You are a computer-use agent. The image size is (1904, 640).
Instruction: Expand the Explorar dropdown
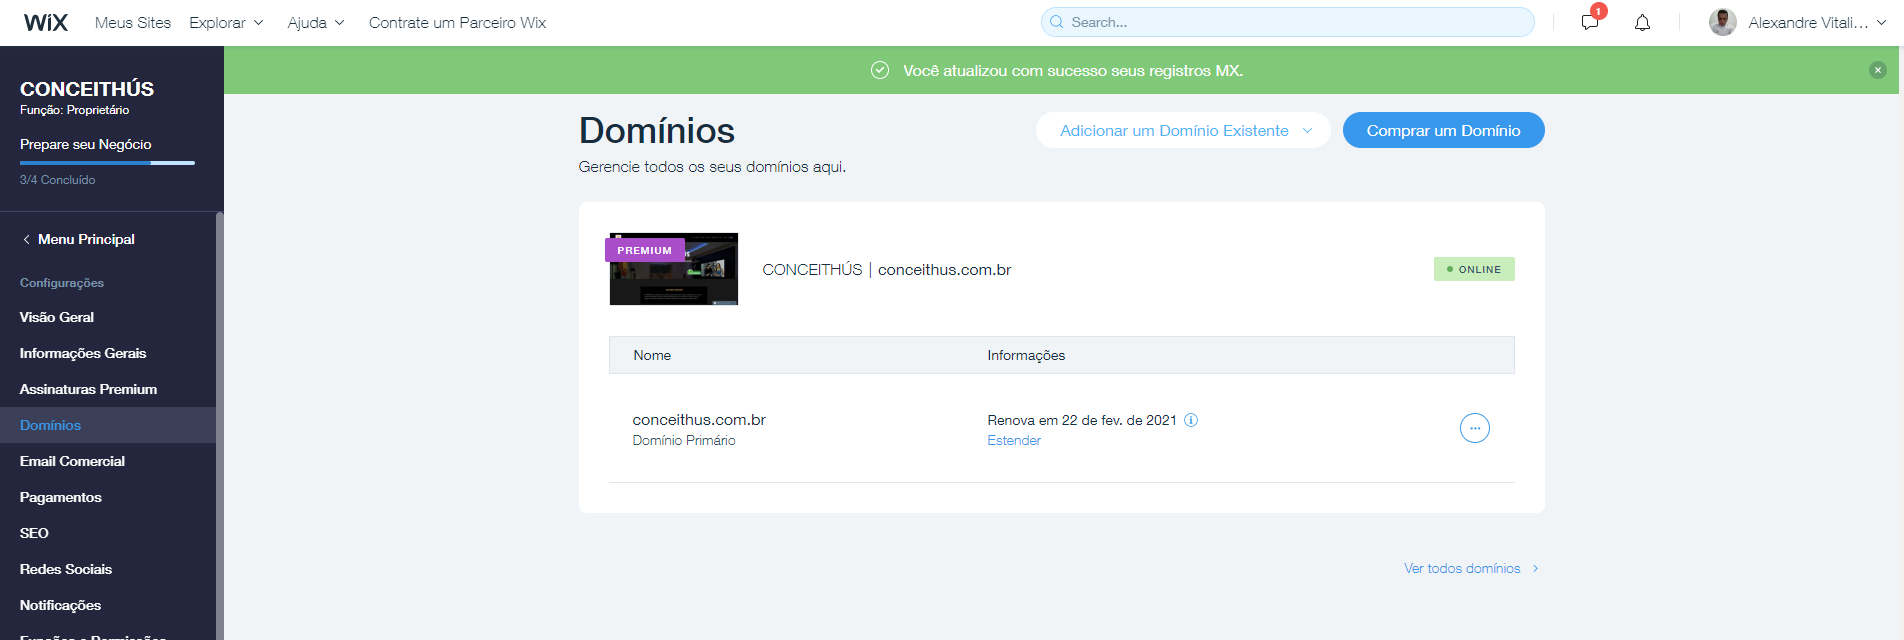pos(226,22)
